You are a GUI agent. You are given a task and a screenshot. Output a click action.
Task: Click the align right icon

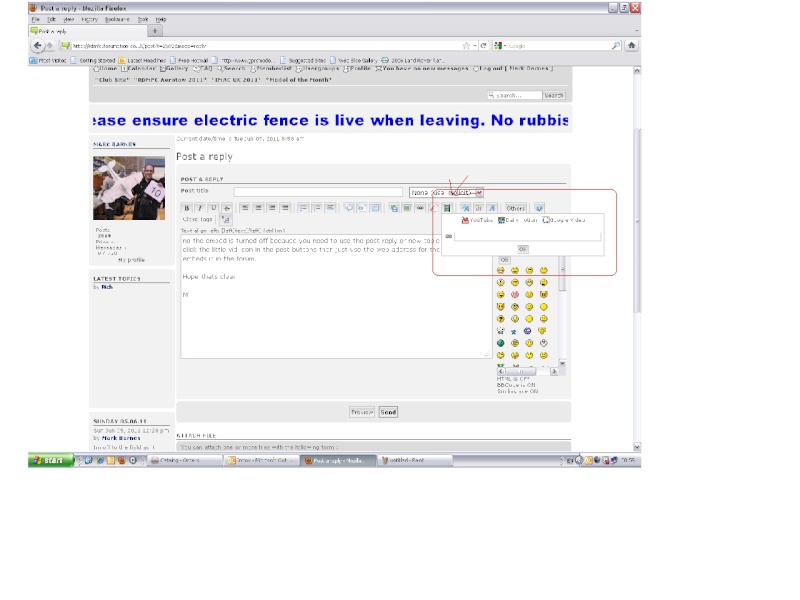(x=272, y=208)
